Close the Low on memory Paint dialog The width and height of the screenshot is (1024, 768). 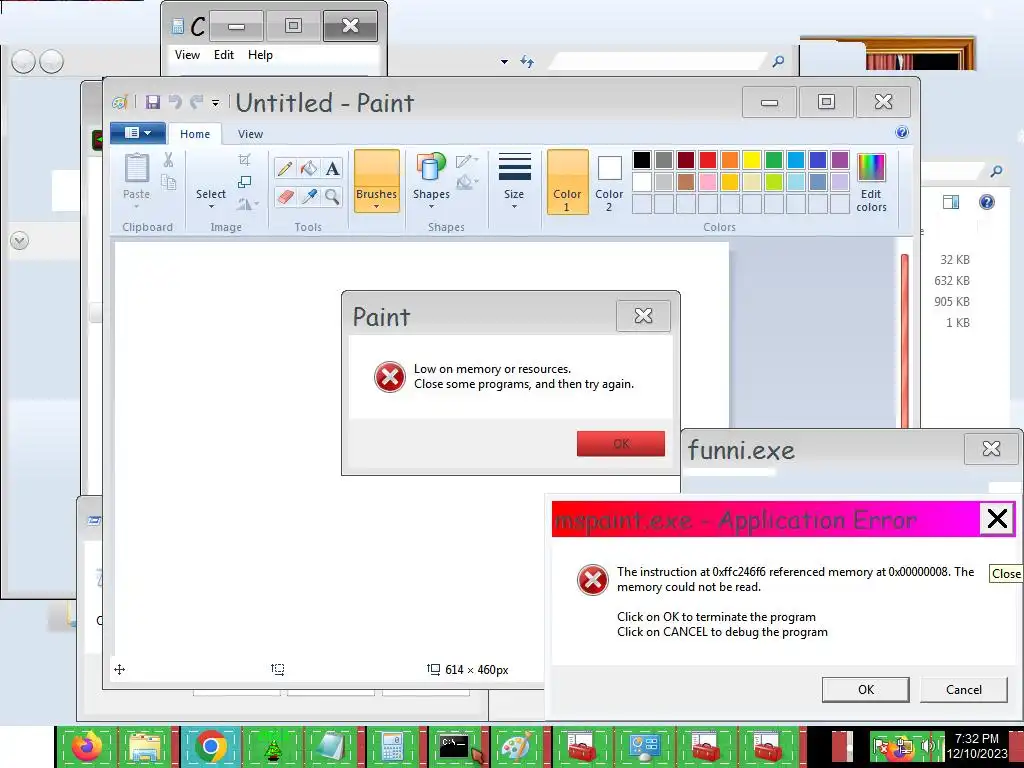643,316
